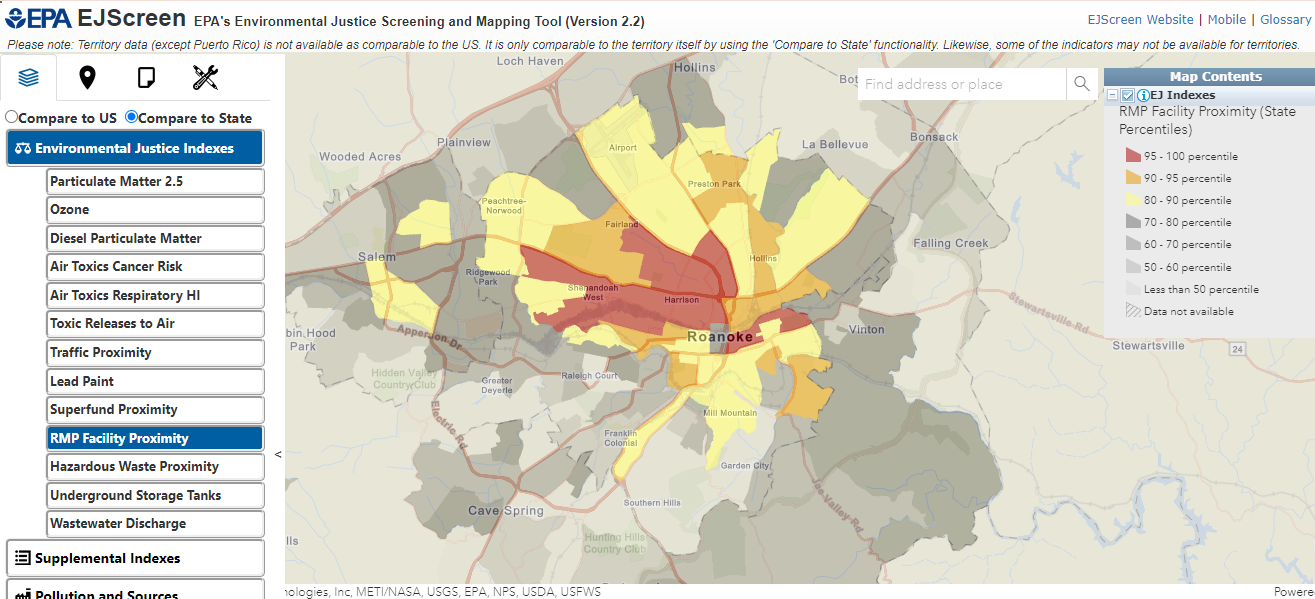Select Traffic Proximity index
The height and width of the screenshot is (599, 1315).
156,352
